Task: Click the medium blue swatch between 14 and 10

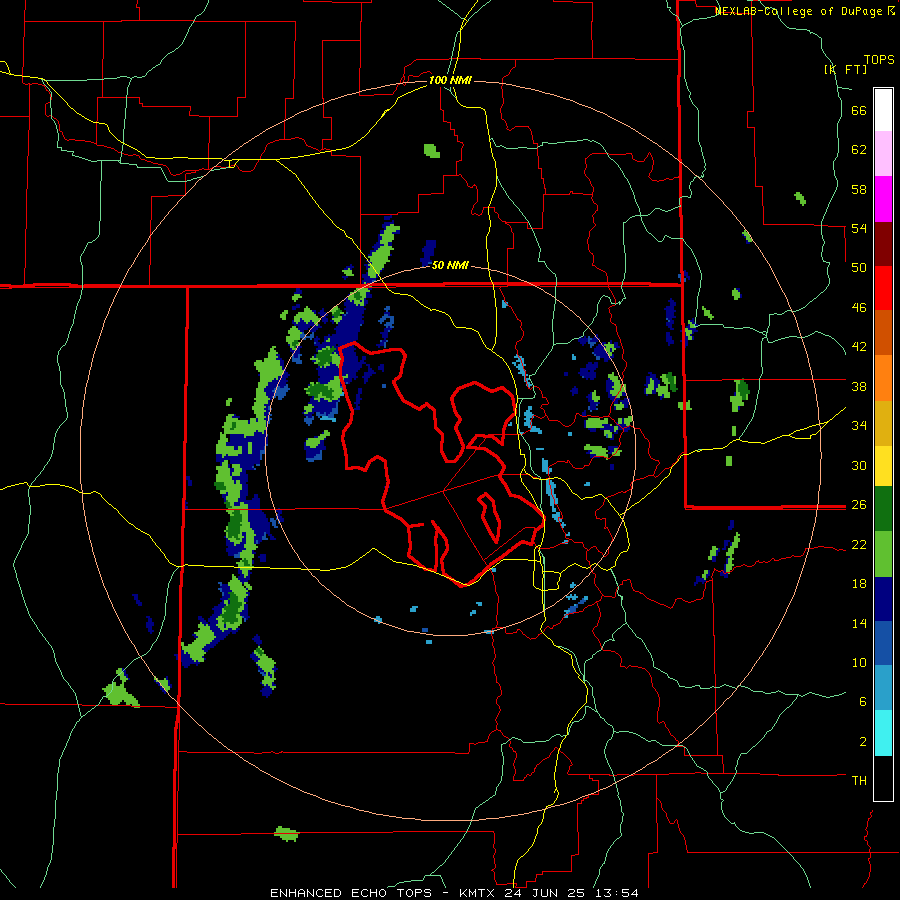Action: 883,643
